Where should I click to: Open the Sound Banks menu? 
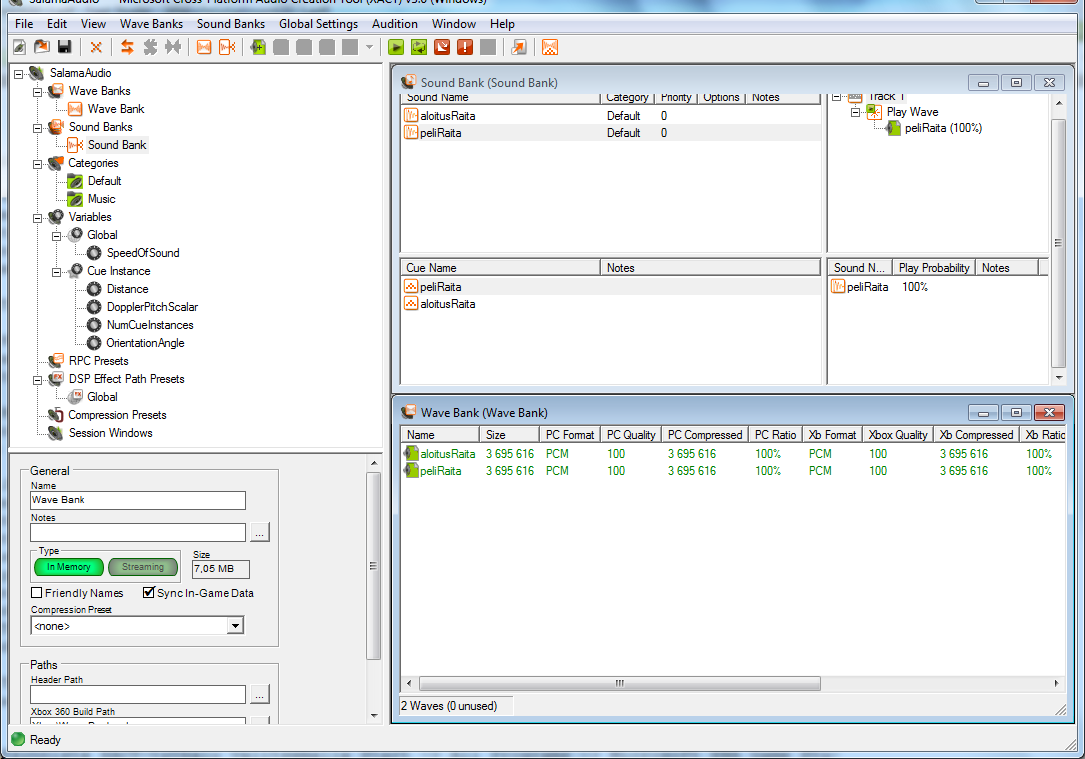230,24
